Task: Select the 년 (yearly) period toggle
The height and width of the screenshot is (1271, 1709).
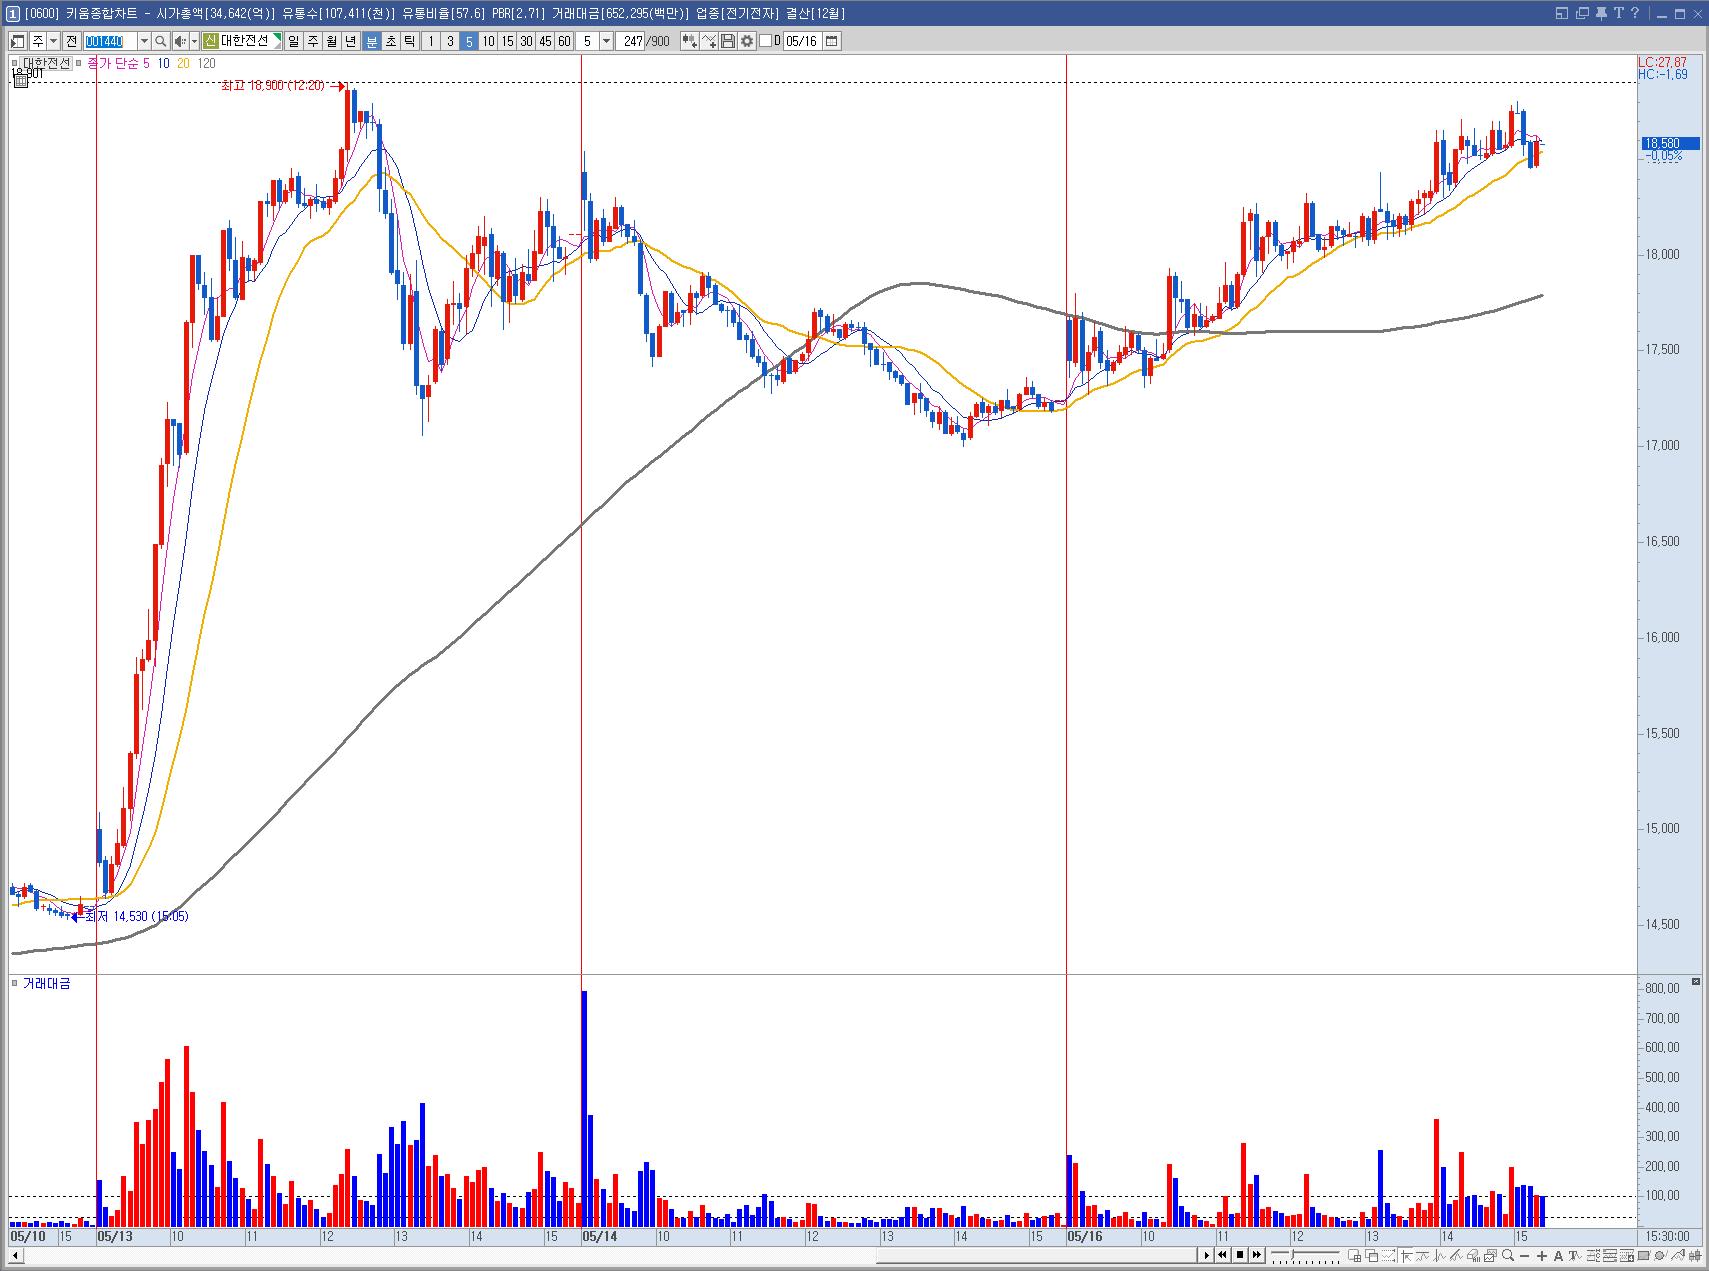Action: (x=351, y=41)
